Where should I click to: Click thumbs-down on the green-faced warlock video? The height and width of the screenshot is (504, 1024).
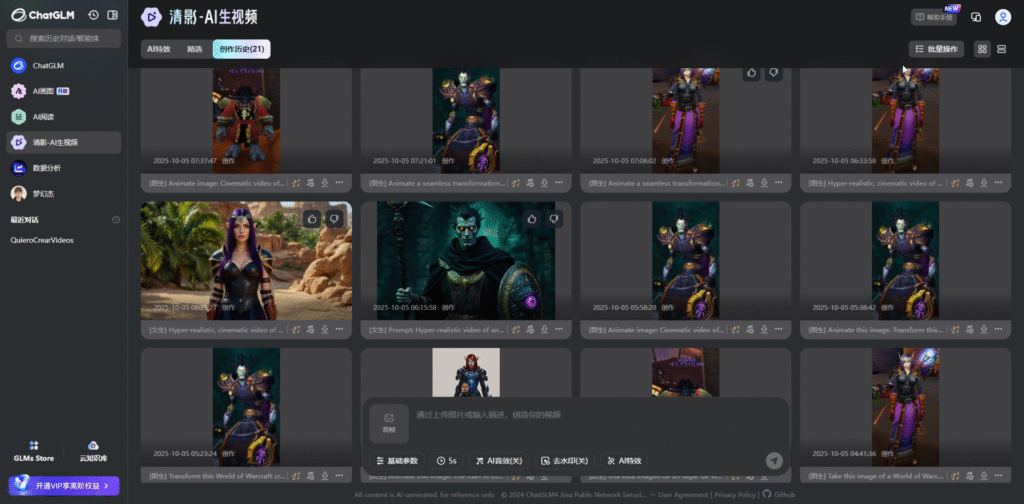pyautogui.click(x=553, y=218)
